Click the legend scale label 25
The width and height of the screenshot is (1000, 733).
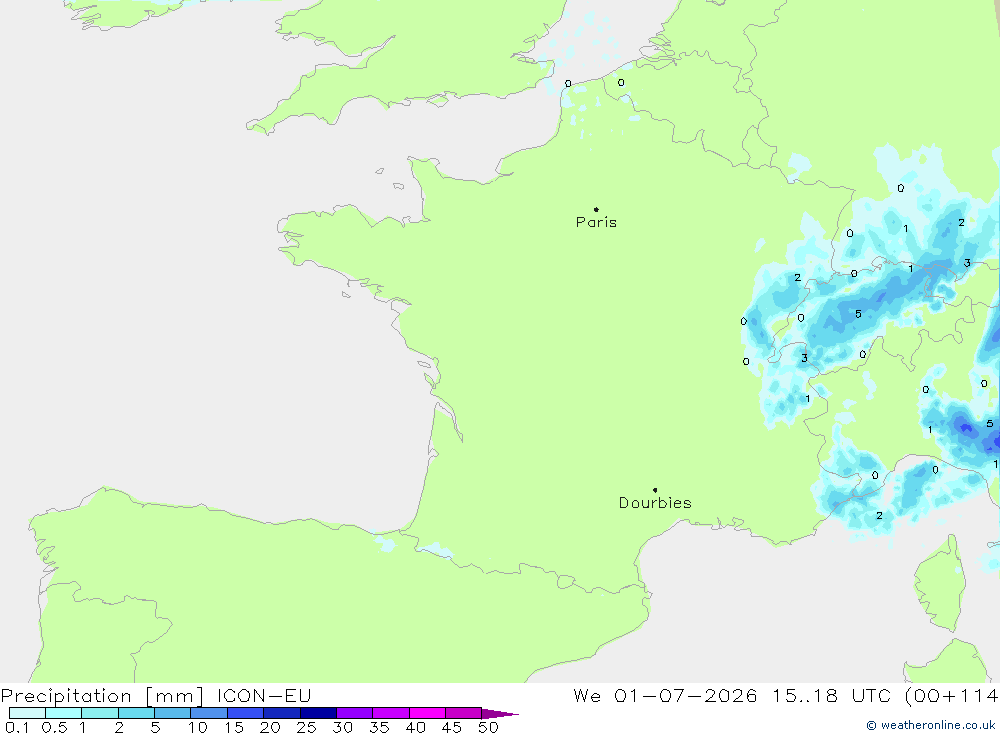pyautogui.click(x=306, y=727)
